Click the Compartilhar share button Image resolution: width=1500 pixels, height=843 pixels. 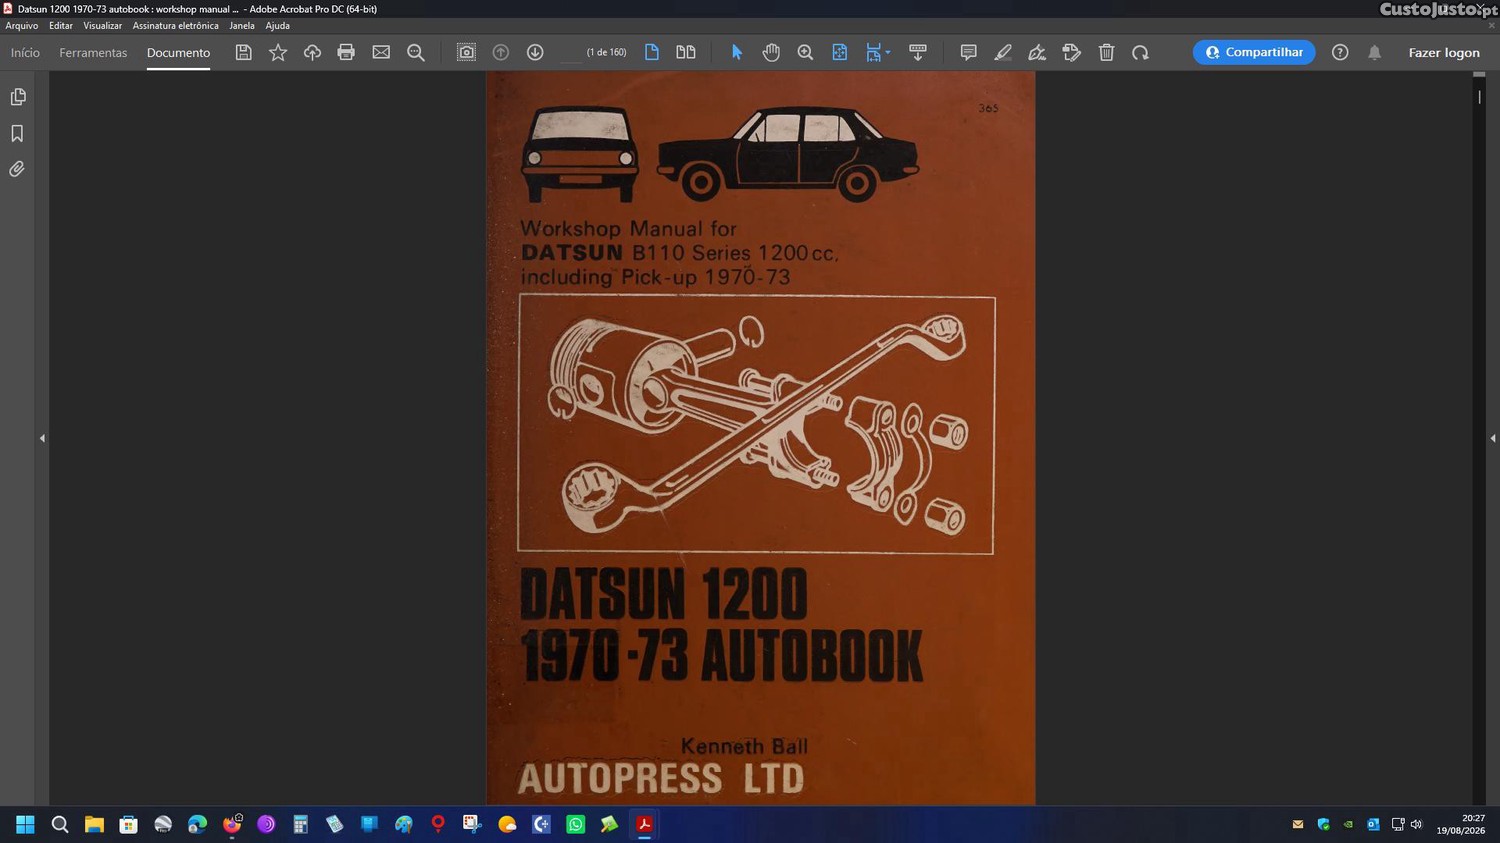[x=1254, y=52]
